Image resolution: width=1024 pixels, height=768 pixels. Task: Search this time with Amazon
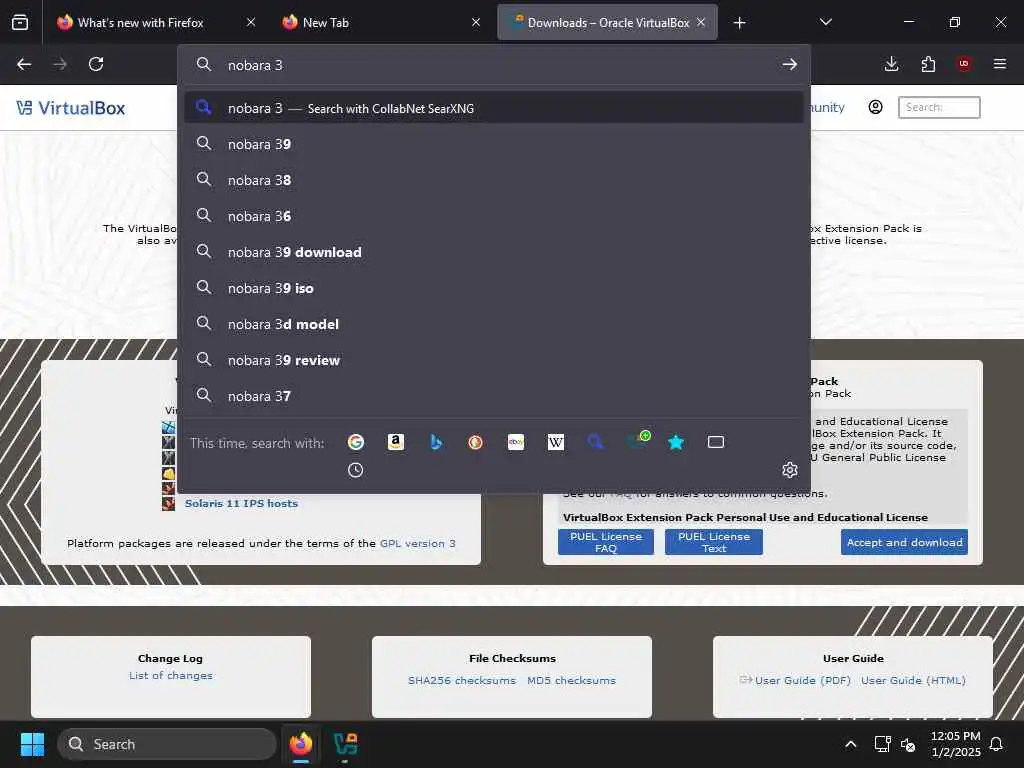[x=396, y=442]
